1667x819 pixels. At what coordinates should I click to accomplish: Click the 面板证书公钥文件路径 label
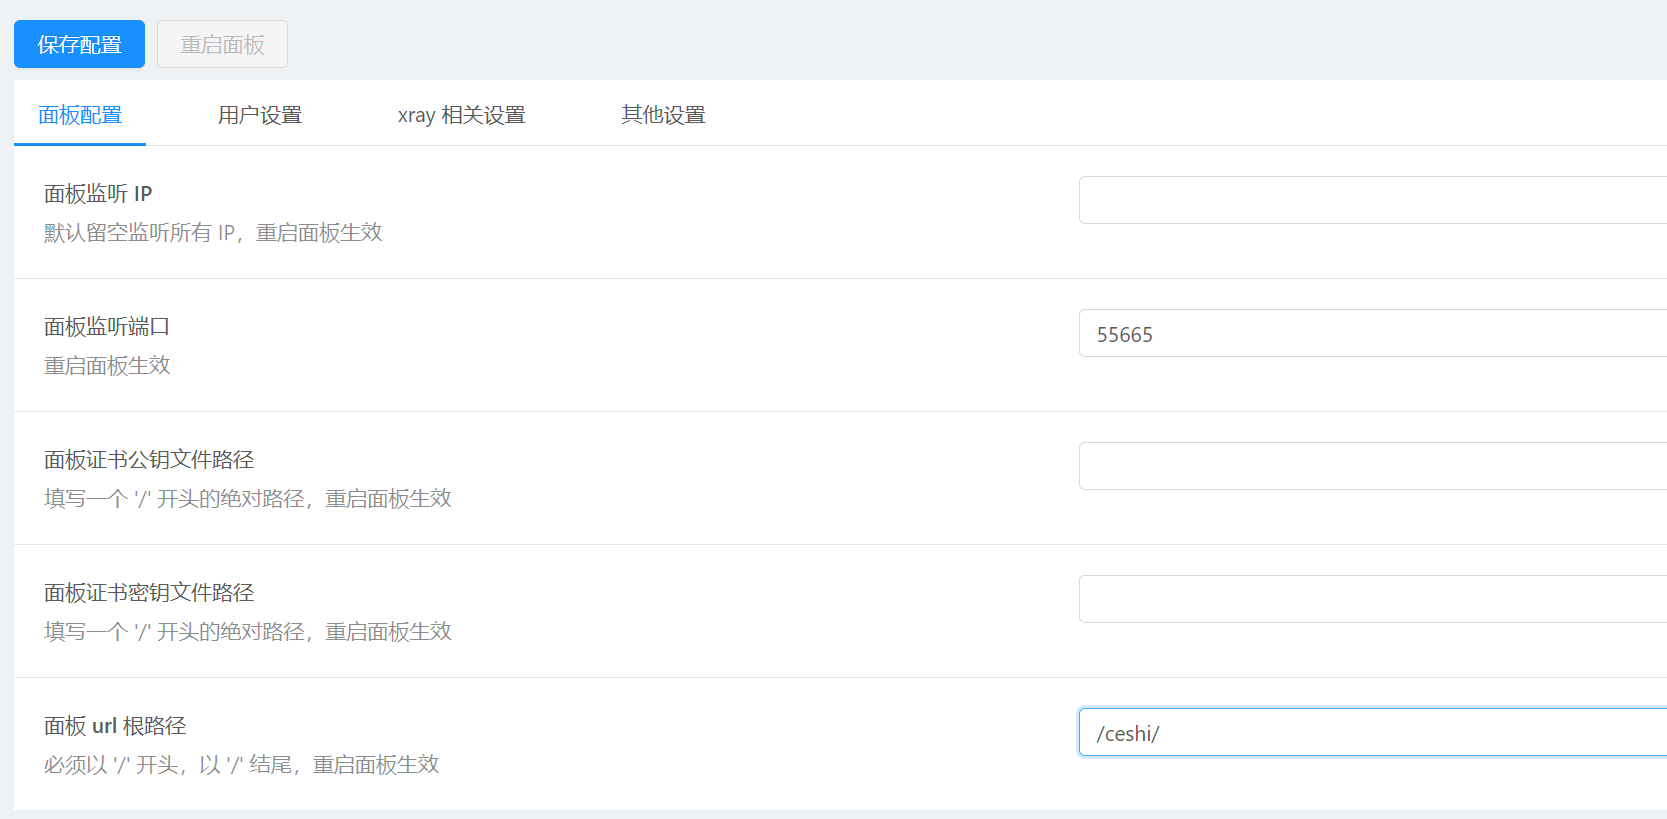click(149, 460)
